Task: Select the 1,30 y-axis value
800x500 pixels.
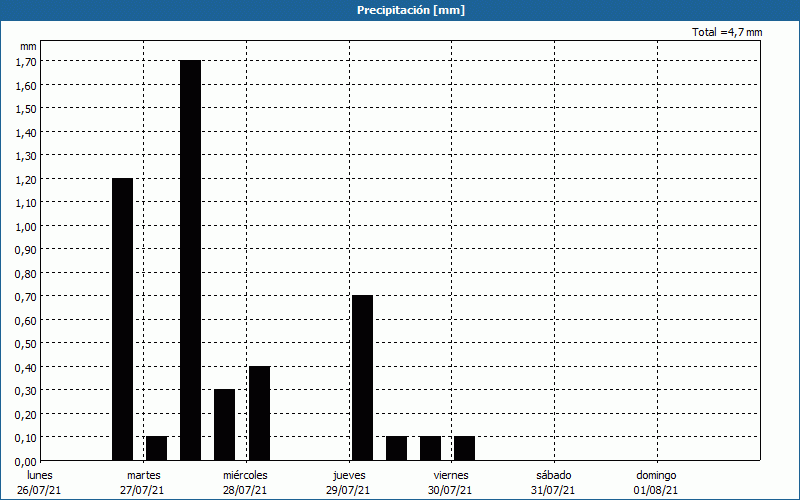Action: click(26, 156)
